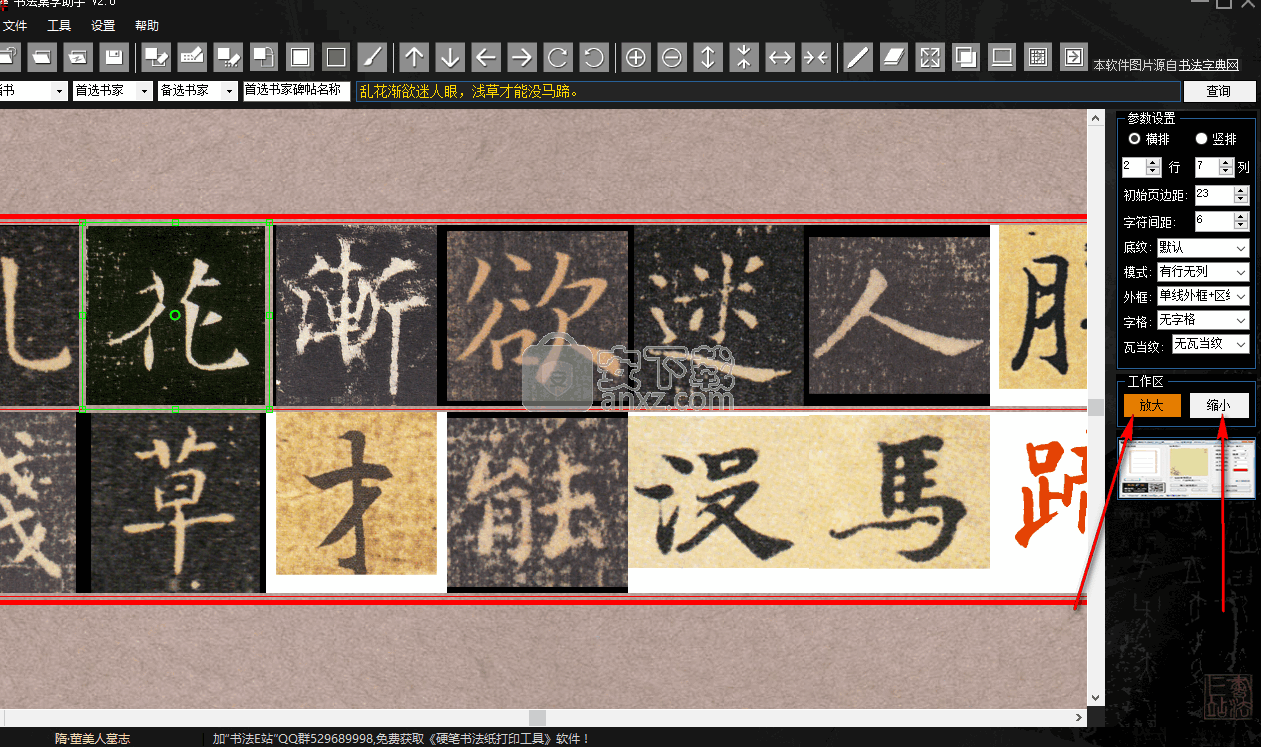Open the 设置 menu

[103, 26]
